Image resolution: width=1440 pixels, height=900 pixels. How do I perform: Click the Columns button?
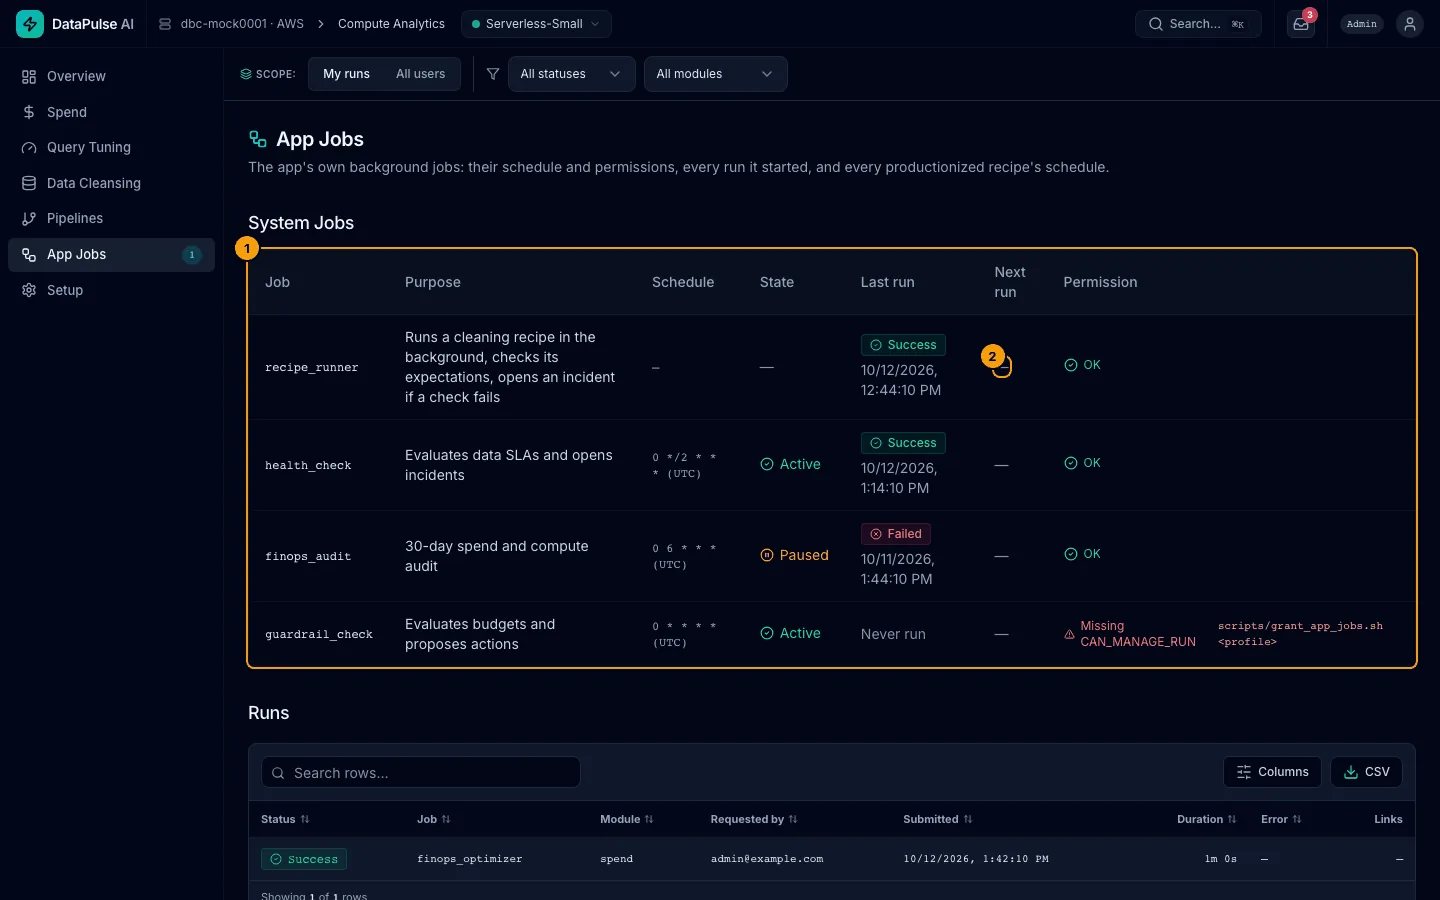coord(1272,772)
